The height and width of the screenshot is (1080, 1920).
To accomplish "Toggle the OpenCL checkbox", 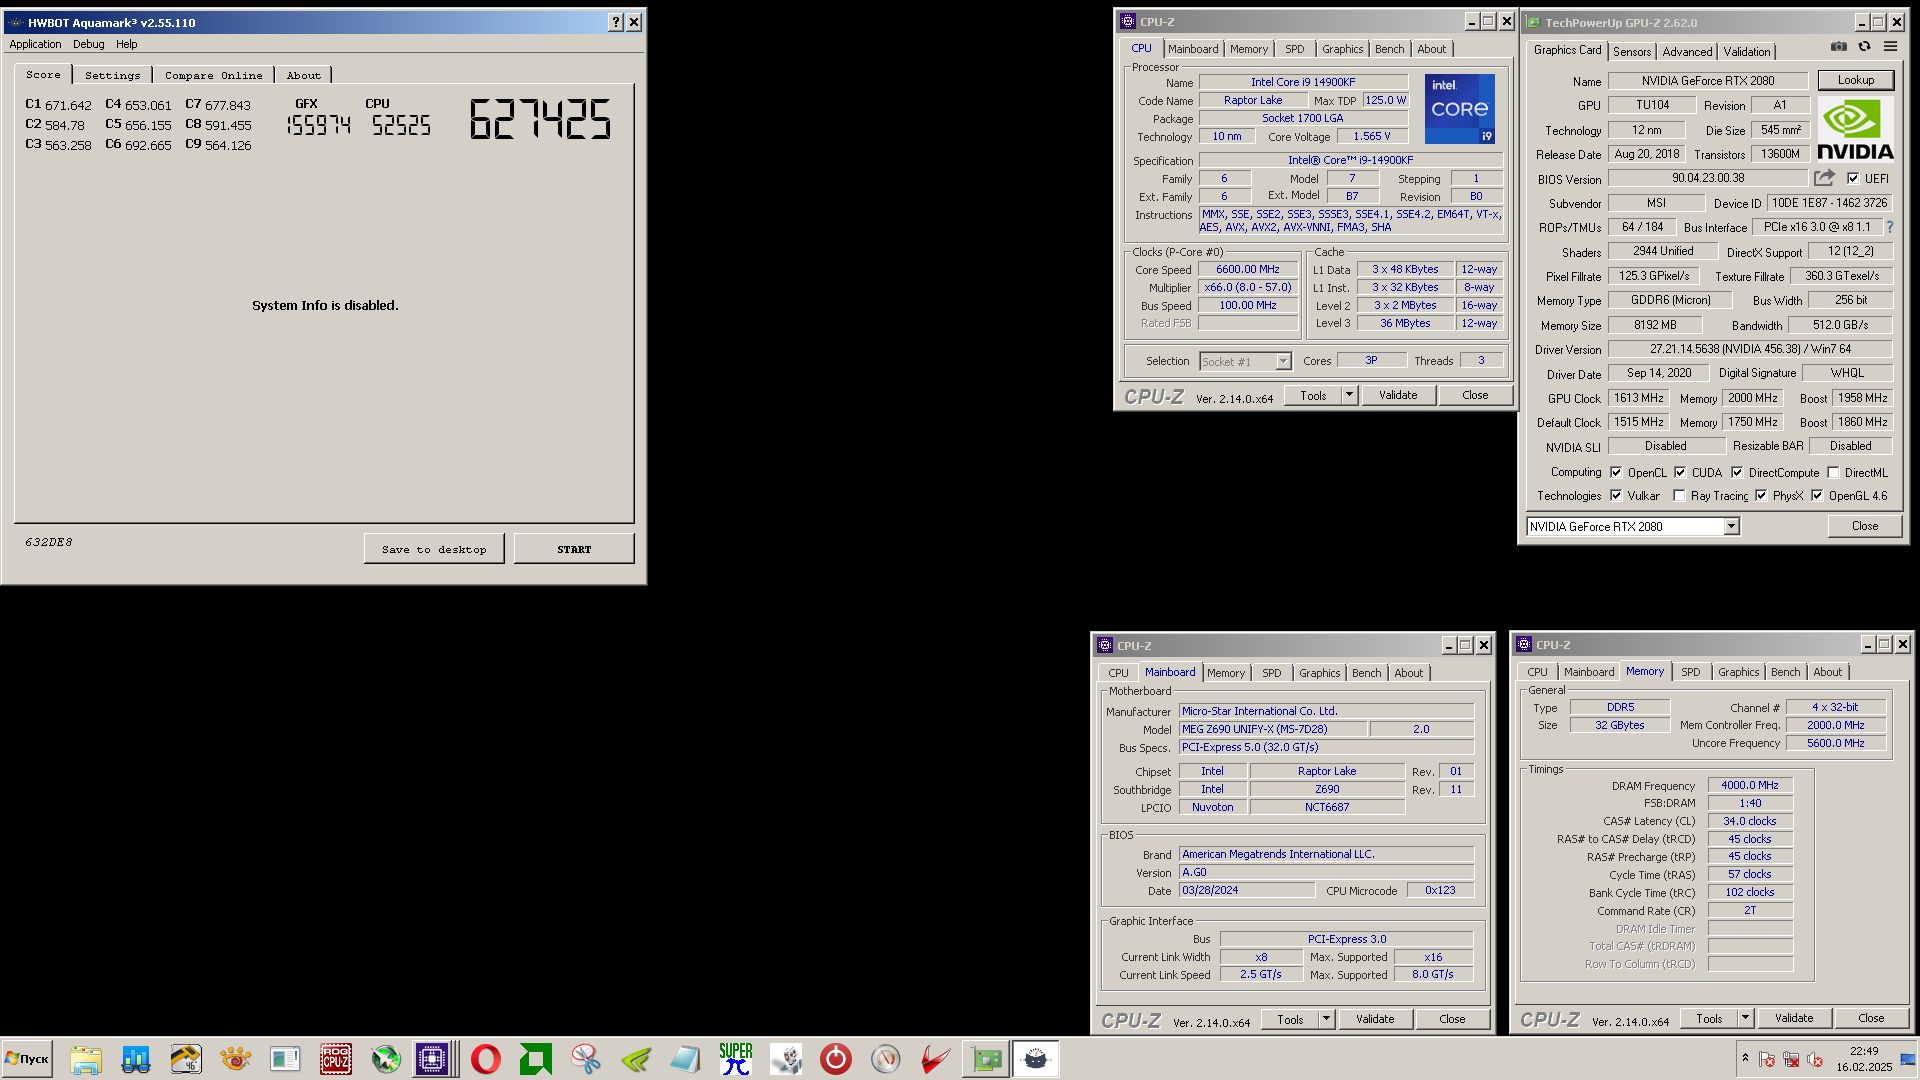I will 1616,473.
